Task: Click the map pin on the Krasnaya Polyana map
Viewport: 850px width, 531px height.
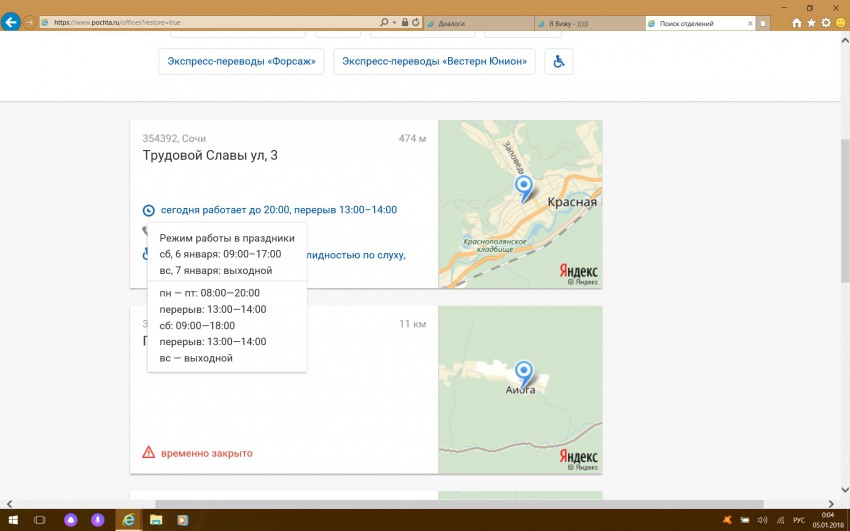Action: (521, 187)
